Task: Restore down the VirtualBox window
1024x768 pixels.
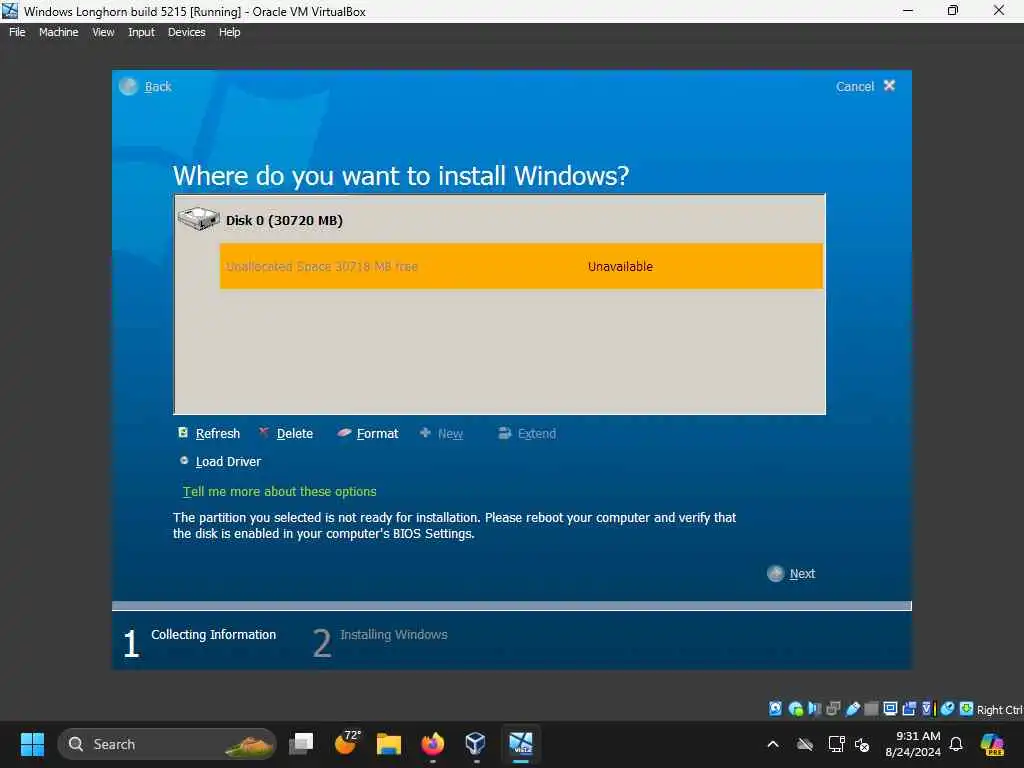Action: (x=953, y=10)
